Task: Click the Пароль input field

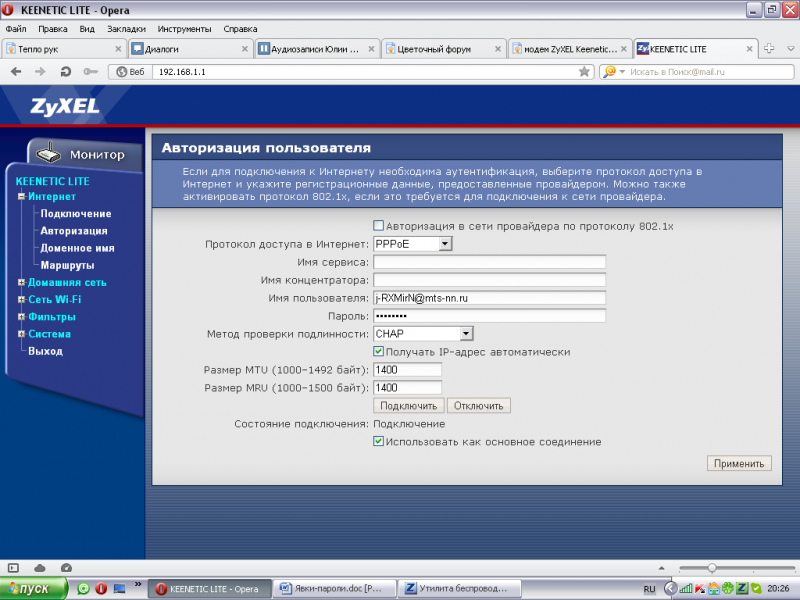Action: pyautogui.click(x=489, y=316)
